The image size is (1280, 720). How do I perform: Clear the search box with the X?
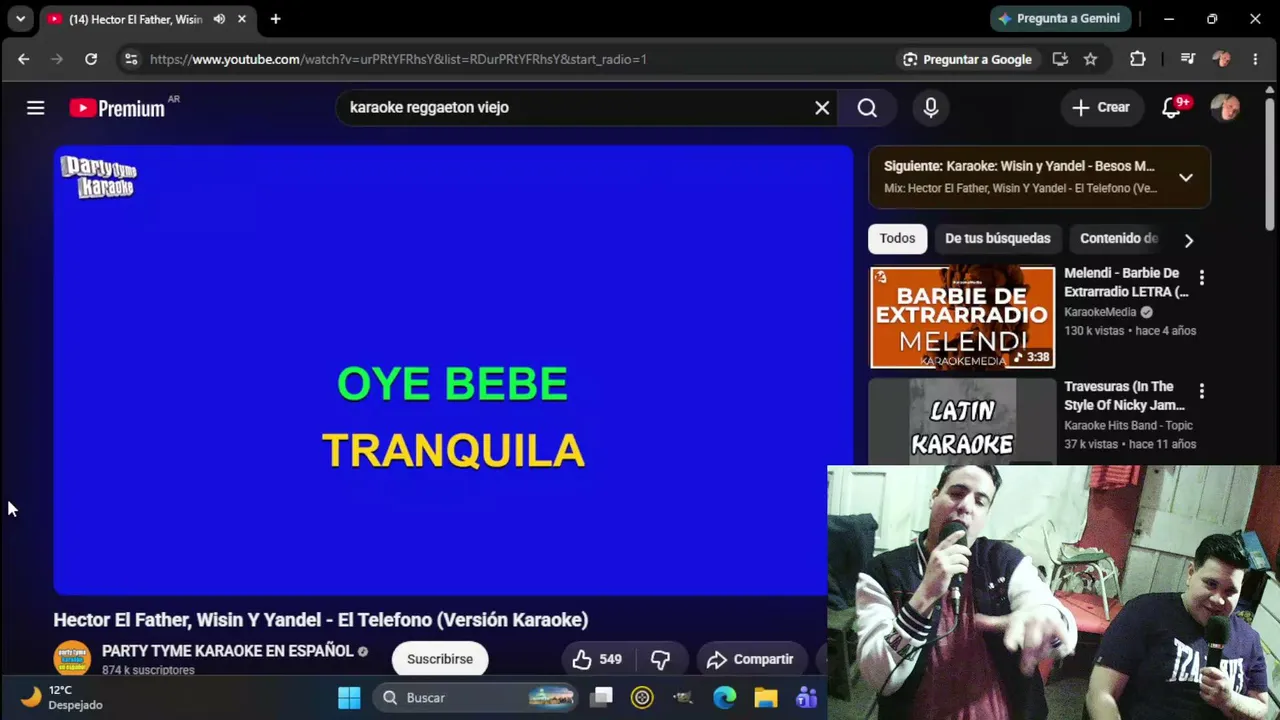pos(822,108)
